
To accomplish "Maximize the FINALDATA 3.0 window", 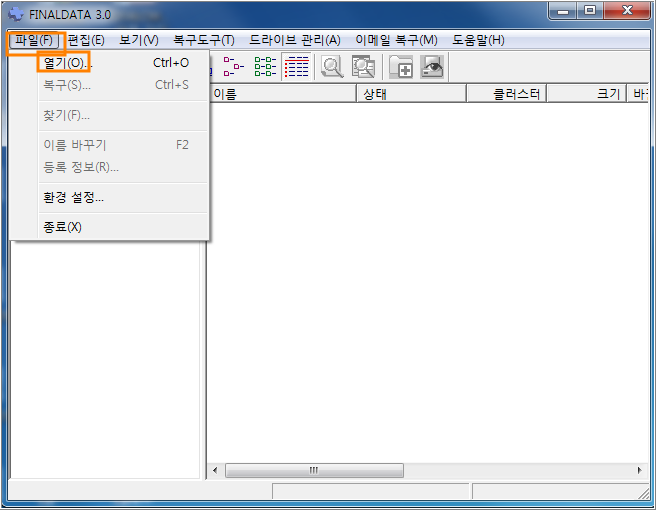I will tap(590, 10).
